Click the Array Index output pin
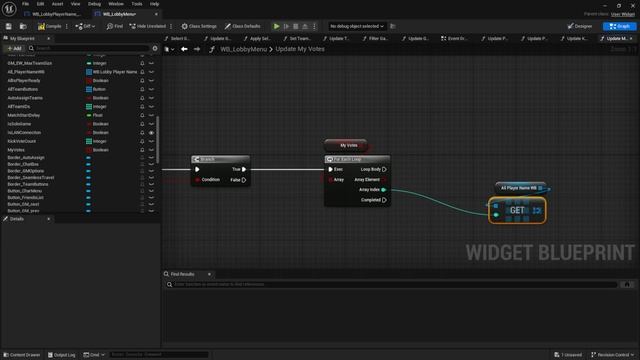The image size is (640, 360). 383,190
